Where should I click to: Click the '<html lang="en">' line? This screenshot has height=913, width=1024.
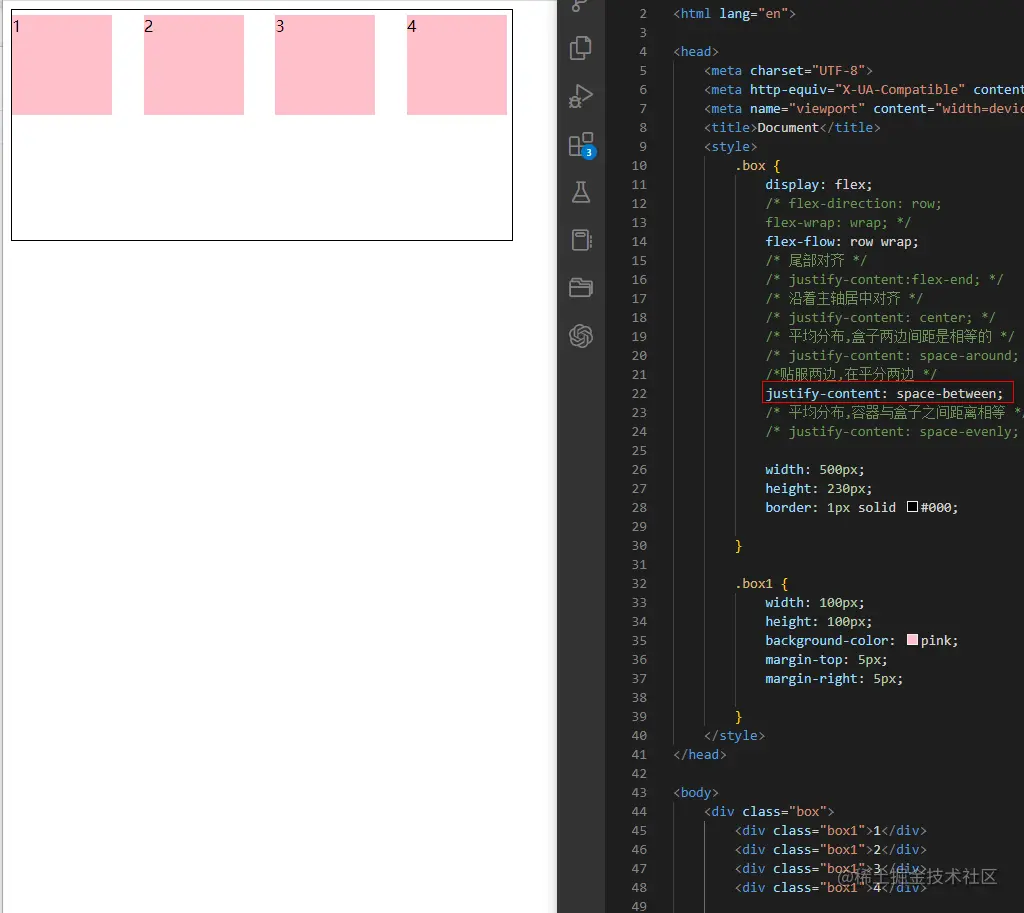(735, 13)
